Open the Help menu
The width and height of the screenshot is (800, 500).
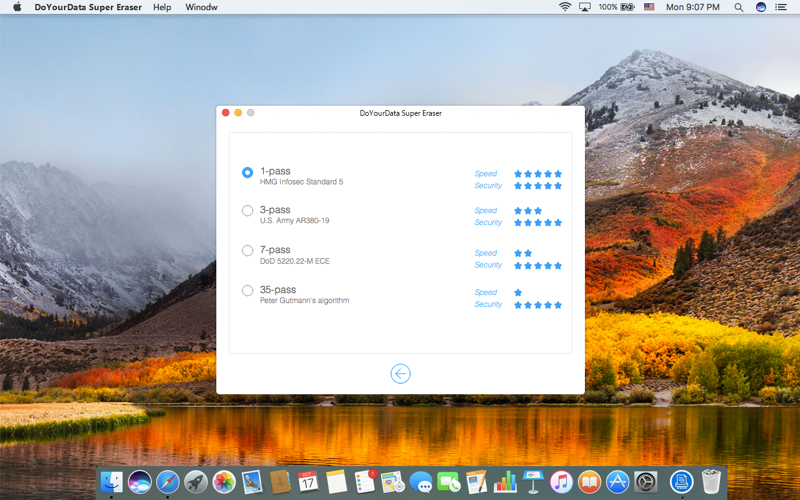(162, 7)
